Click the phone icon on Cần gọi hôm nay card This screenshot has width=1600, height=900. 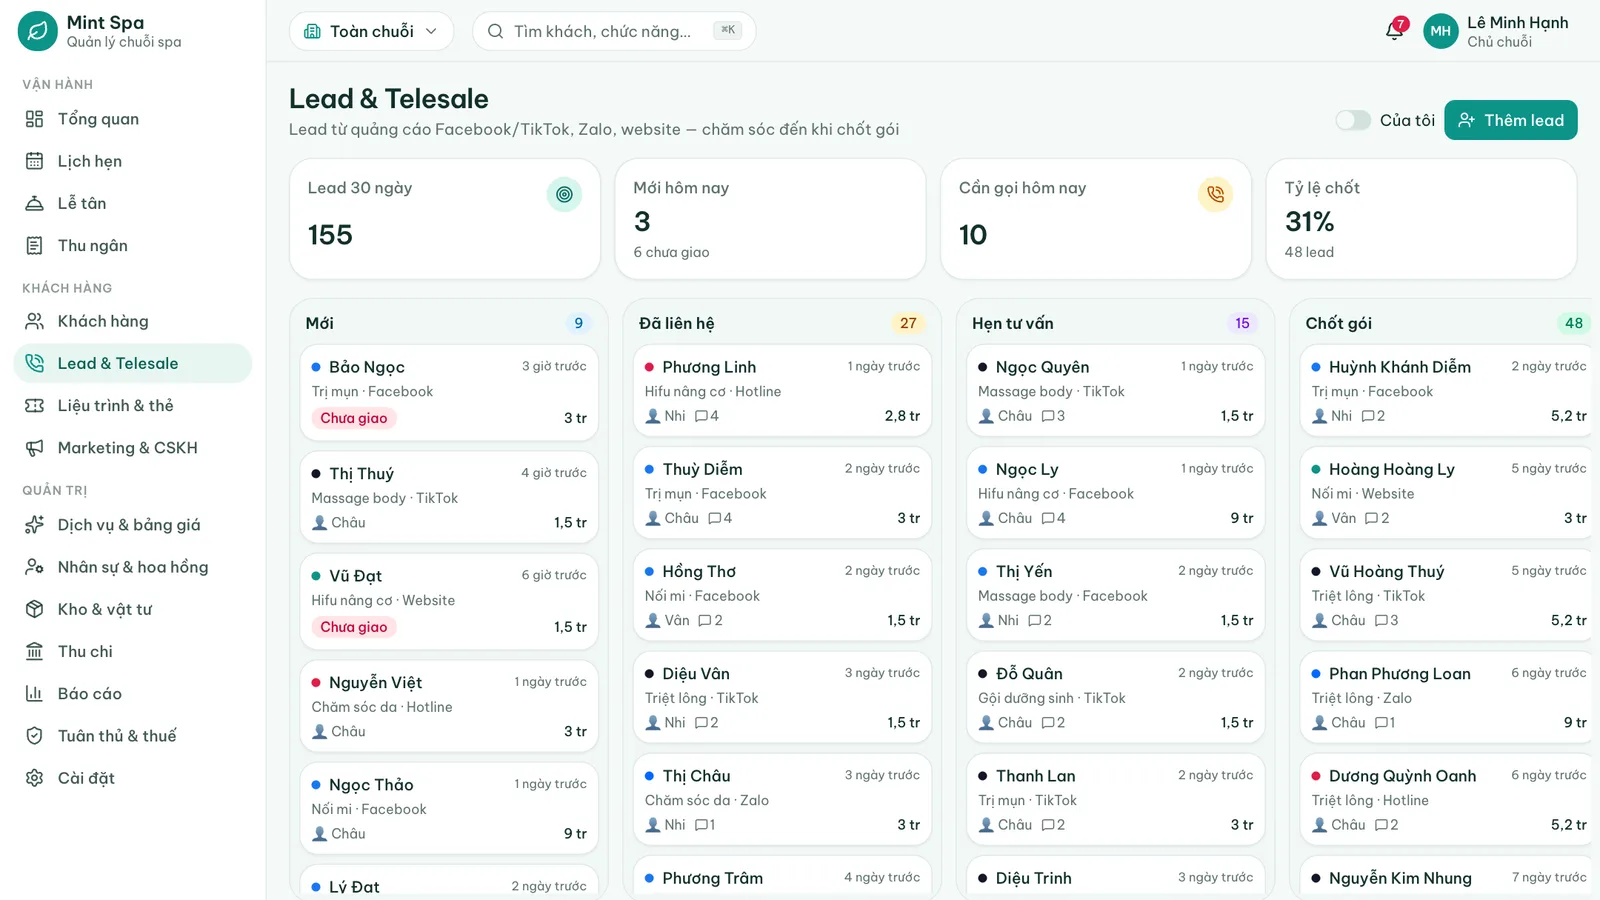click(x=1215, y=194)
